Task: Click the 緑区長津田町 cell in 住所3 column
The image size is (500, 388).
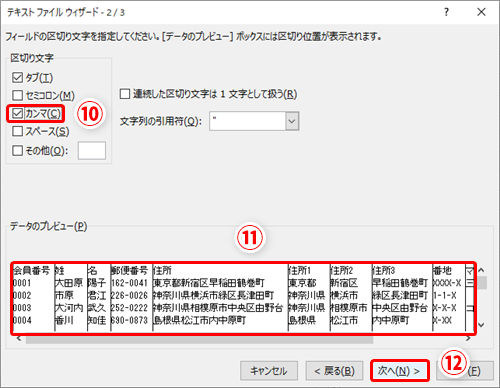Action: pos(400,295)
